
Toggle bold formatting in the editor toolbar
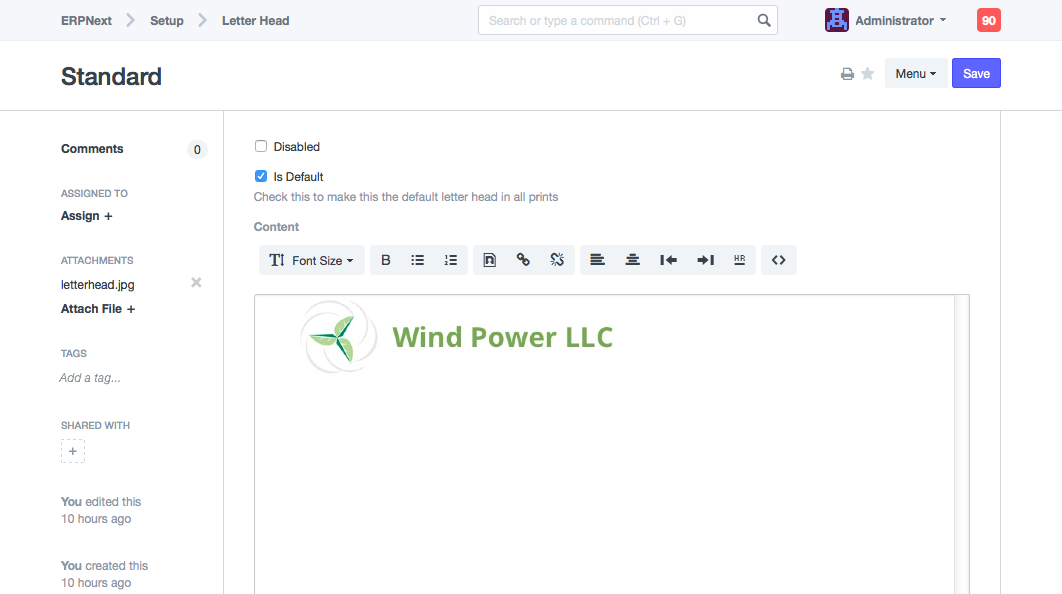point(386,260)
